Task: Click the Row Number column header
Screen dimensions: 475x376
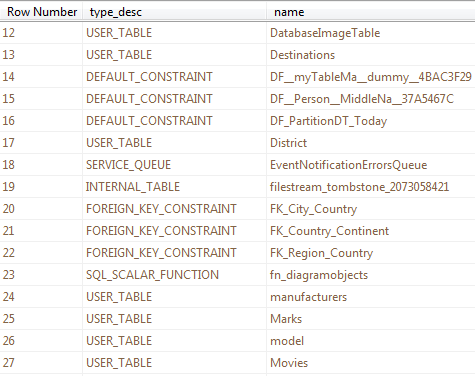Action: click(x=41, y=12)
